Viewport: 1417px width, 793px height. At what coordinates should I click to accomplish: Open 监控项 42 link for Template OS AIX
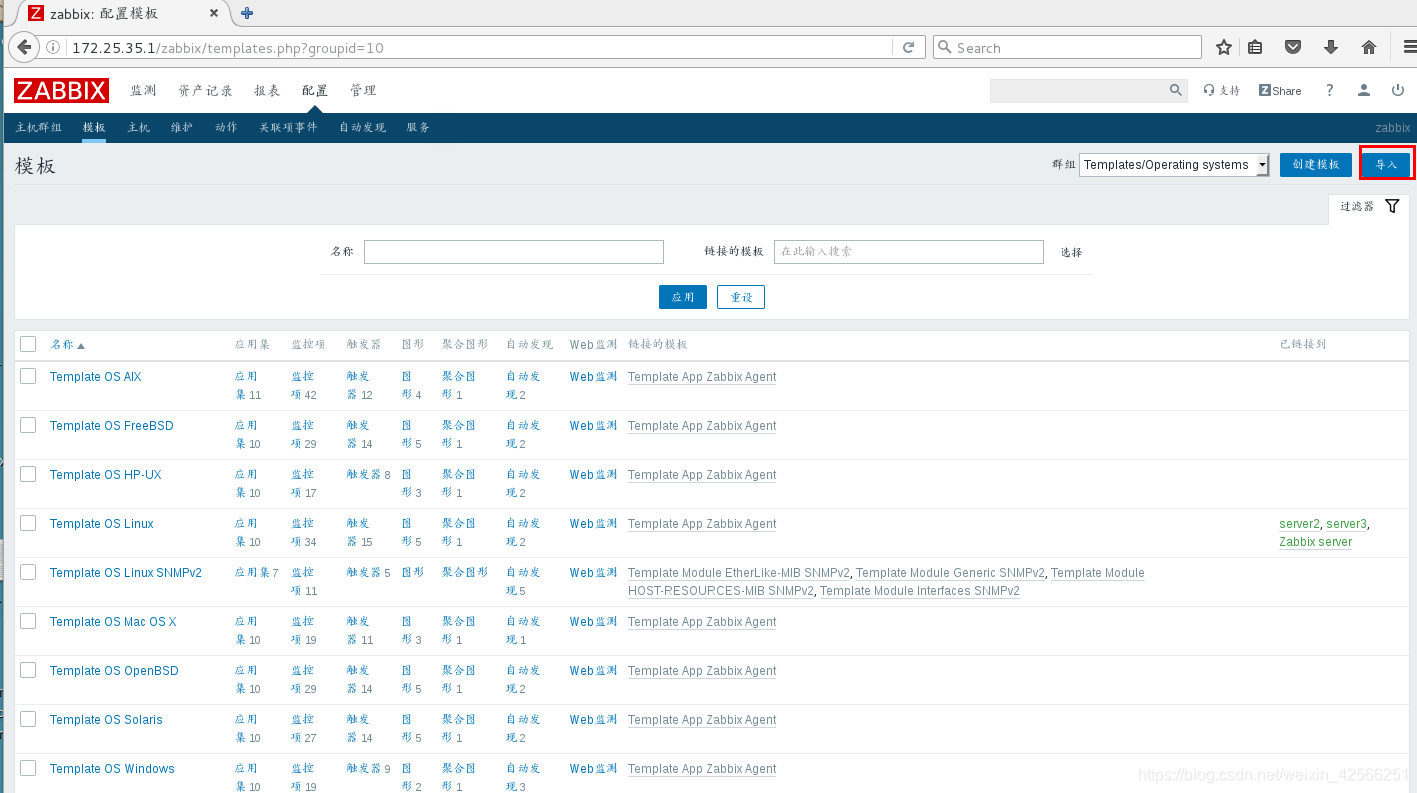click(x=303, y=385)
